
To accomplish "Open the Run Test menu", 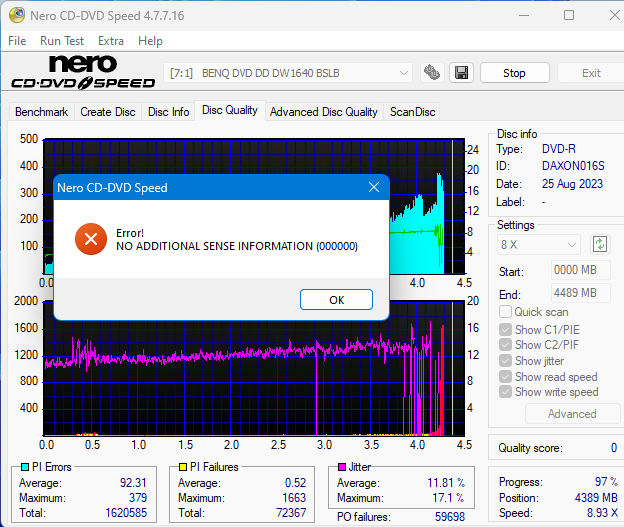I will point(62,41).
